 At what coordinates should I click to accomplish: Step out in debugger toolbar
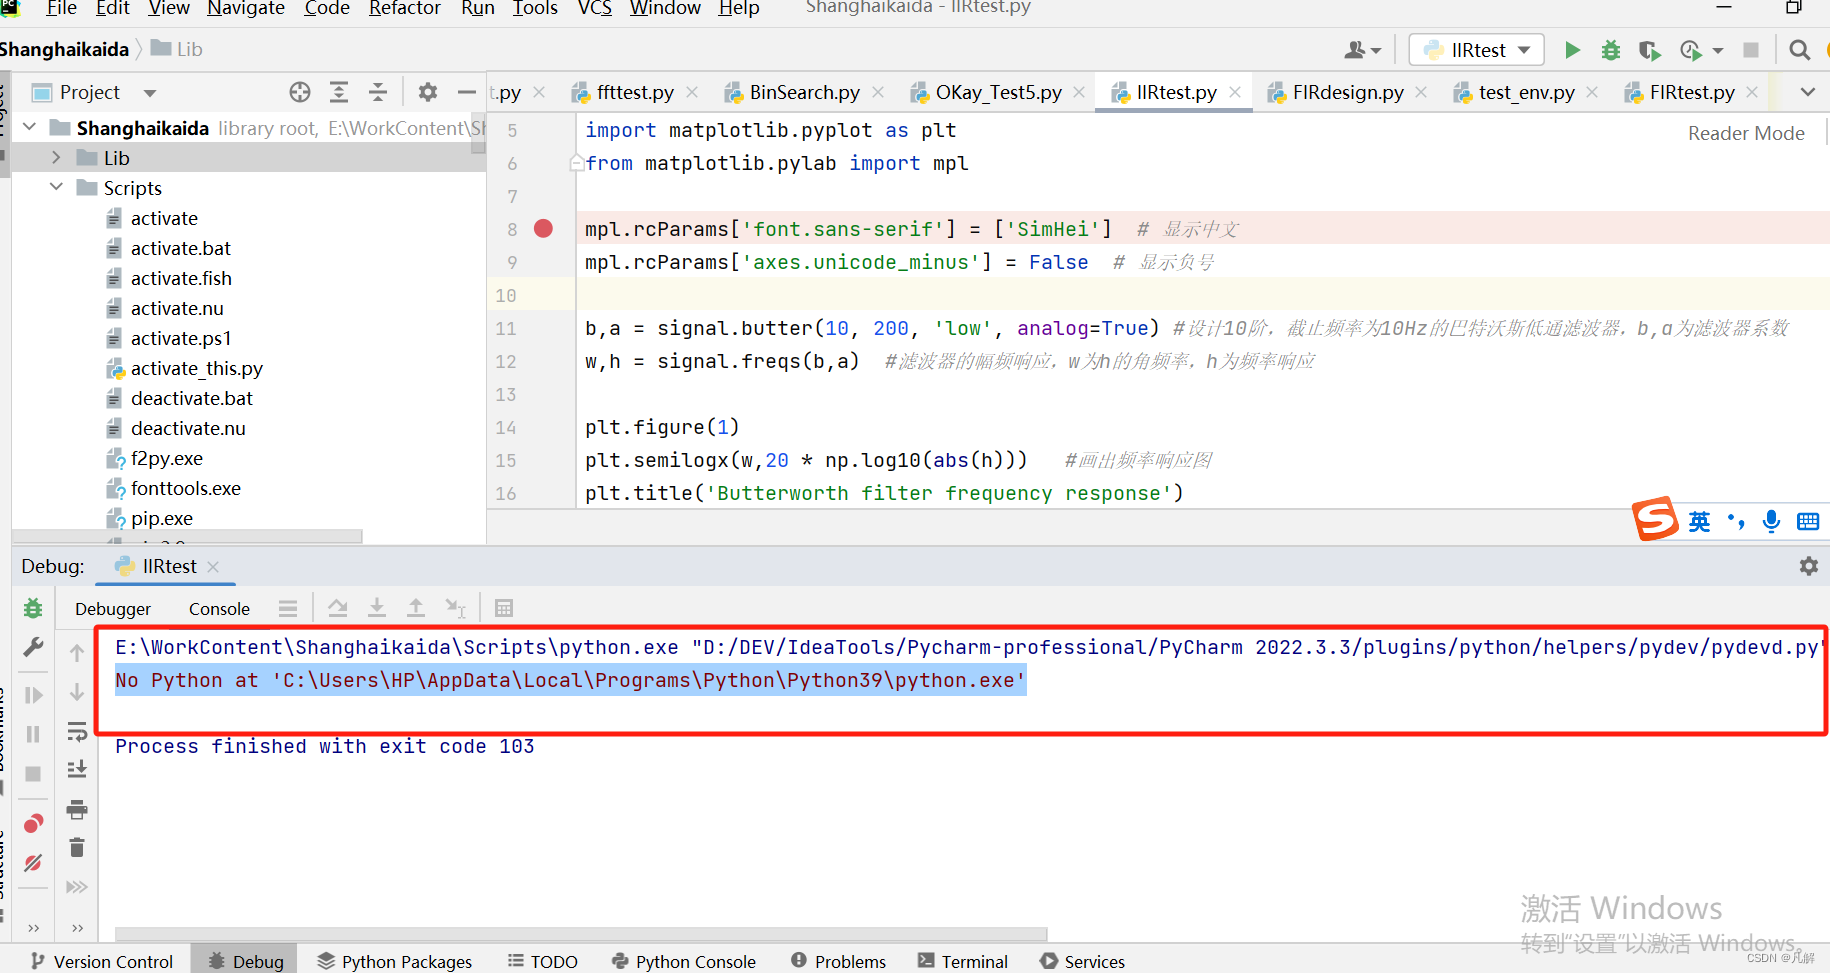click(x=416, y=608)
